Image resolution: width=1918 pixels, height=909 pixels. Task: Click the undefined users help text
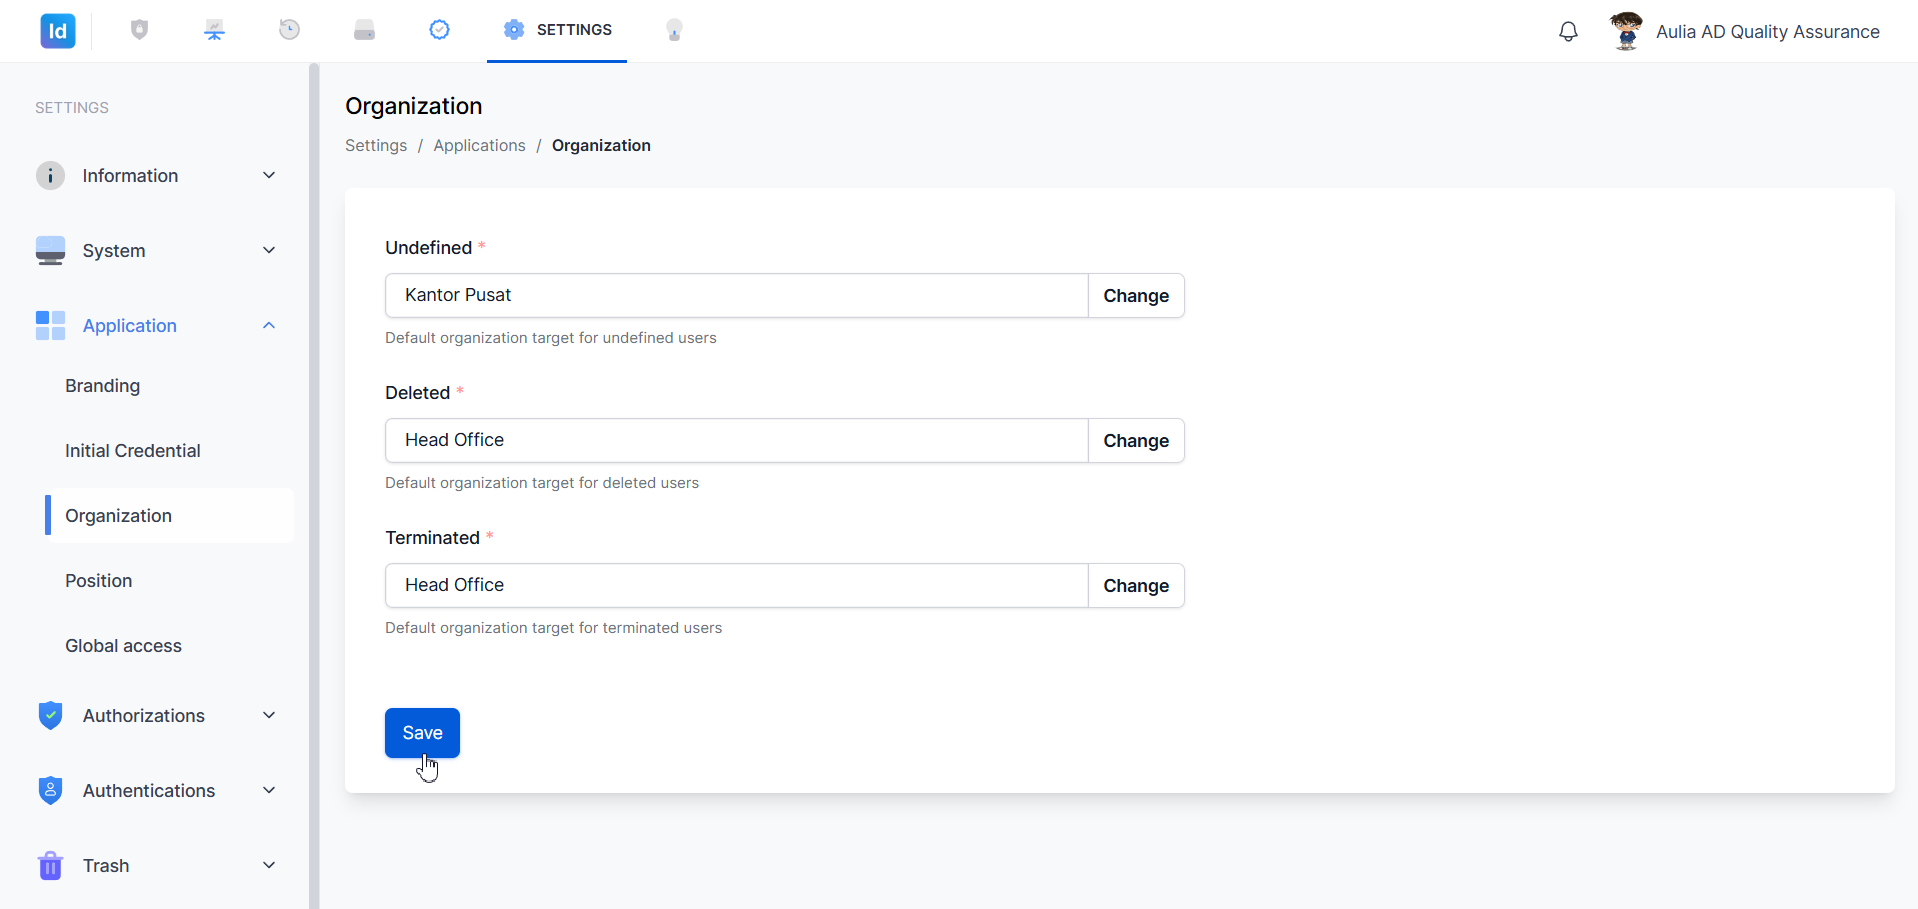(x=551, y=338)
